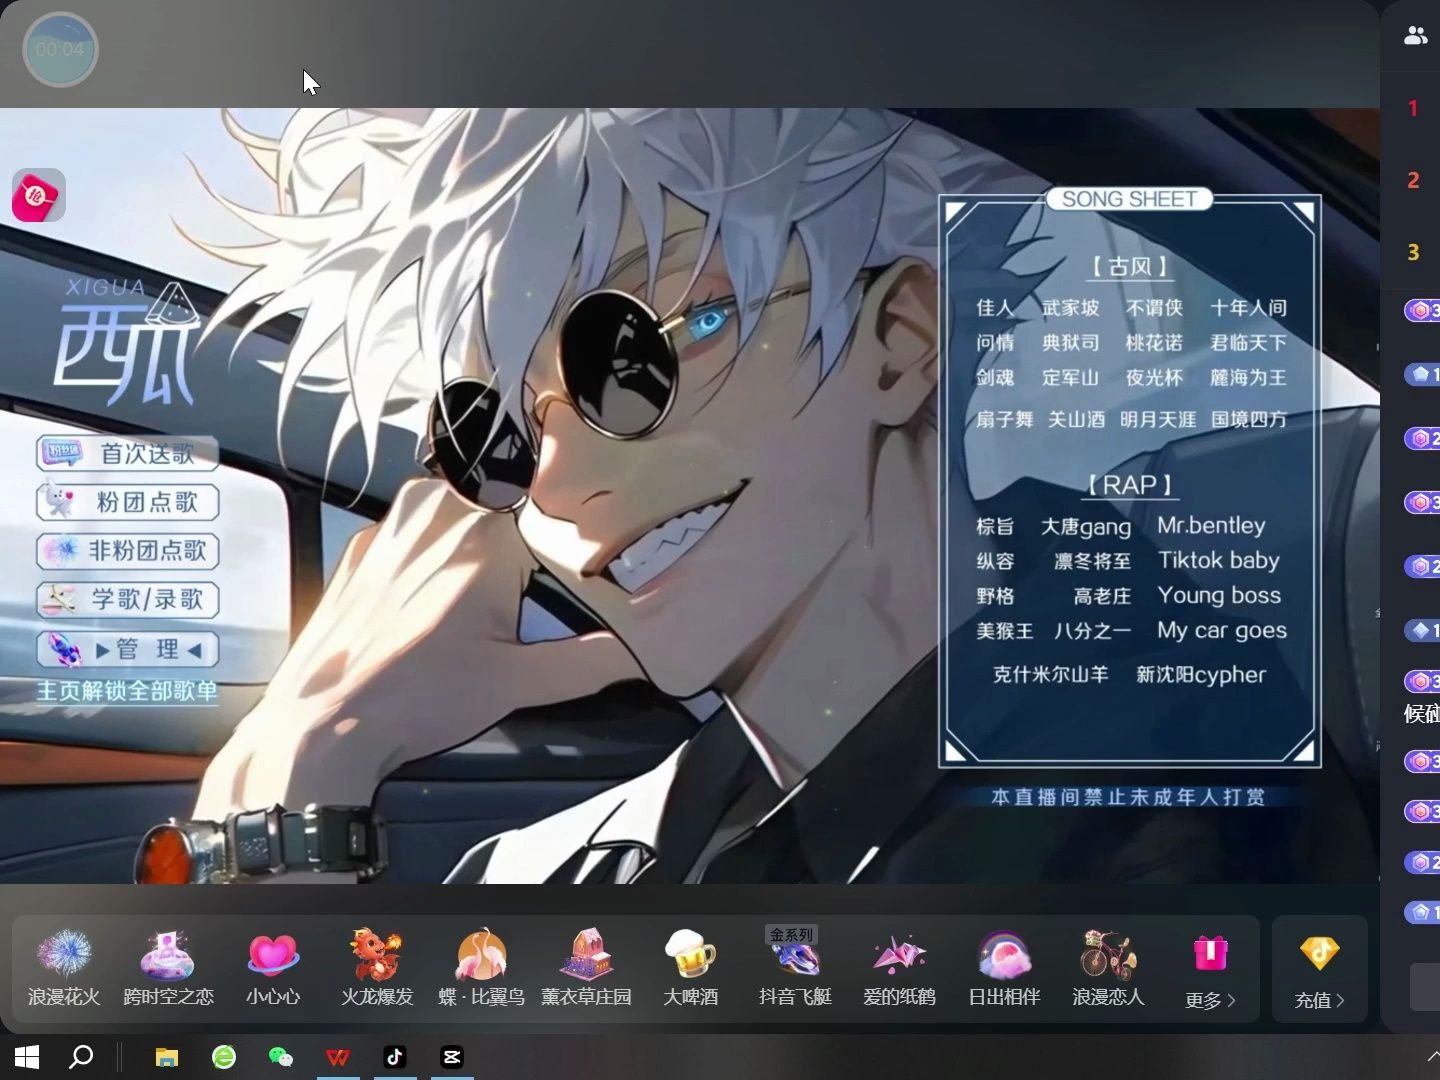
Task: Pick the 日出相伴 gift
Action: point(1004,967)
